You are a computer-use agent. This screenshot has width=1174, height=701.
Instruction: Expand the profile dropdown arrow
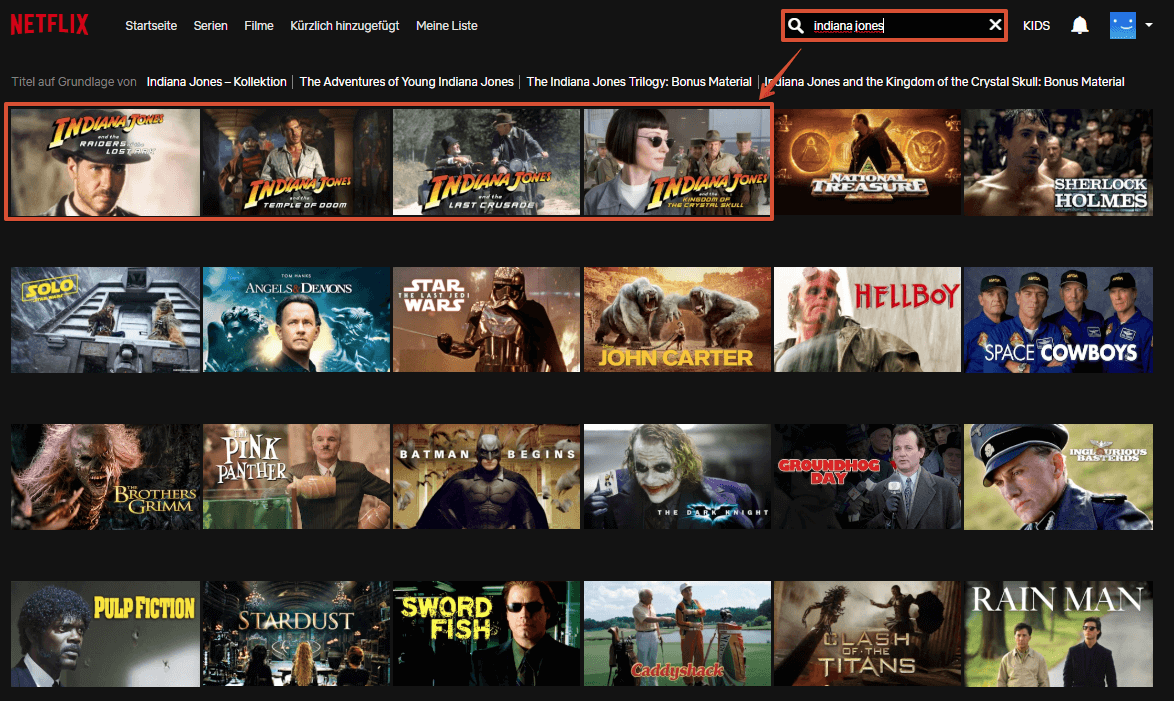[1149, 25]
